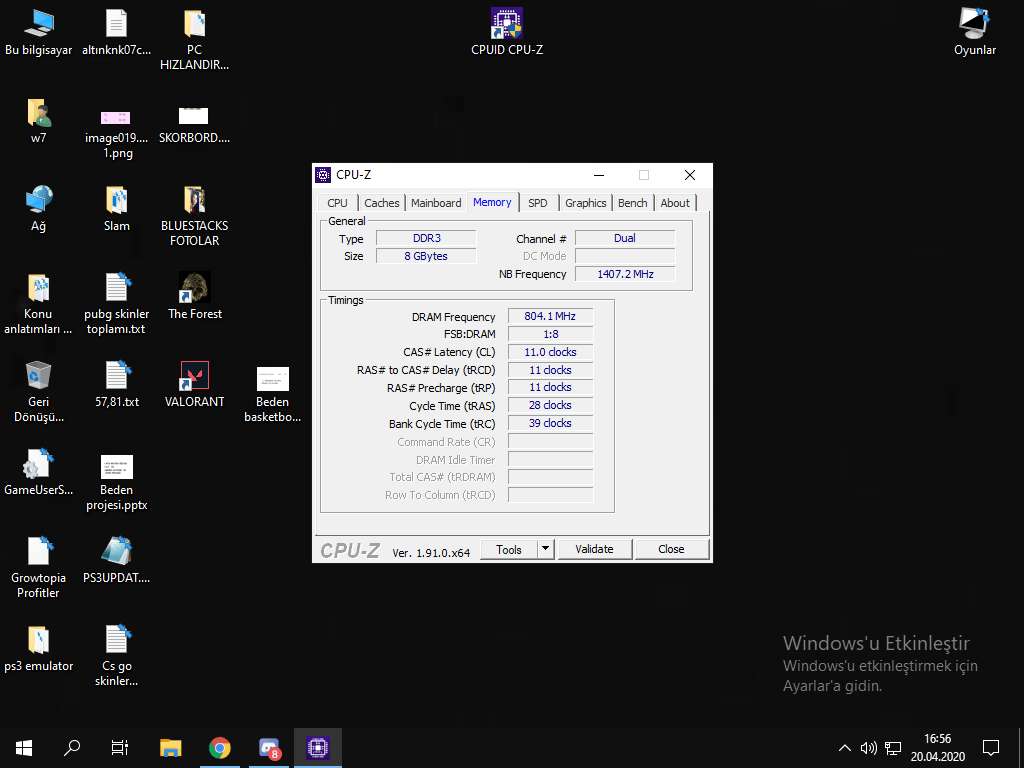
Task: Open The Forest game shortcut
Action: (194, 289)
